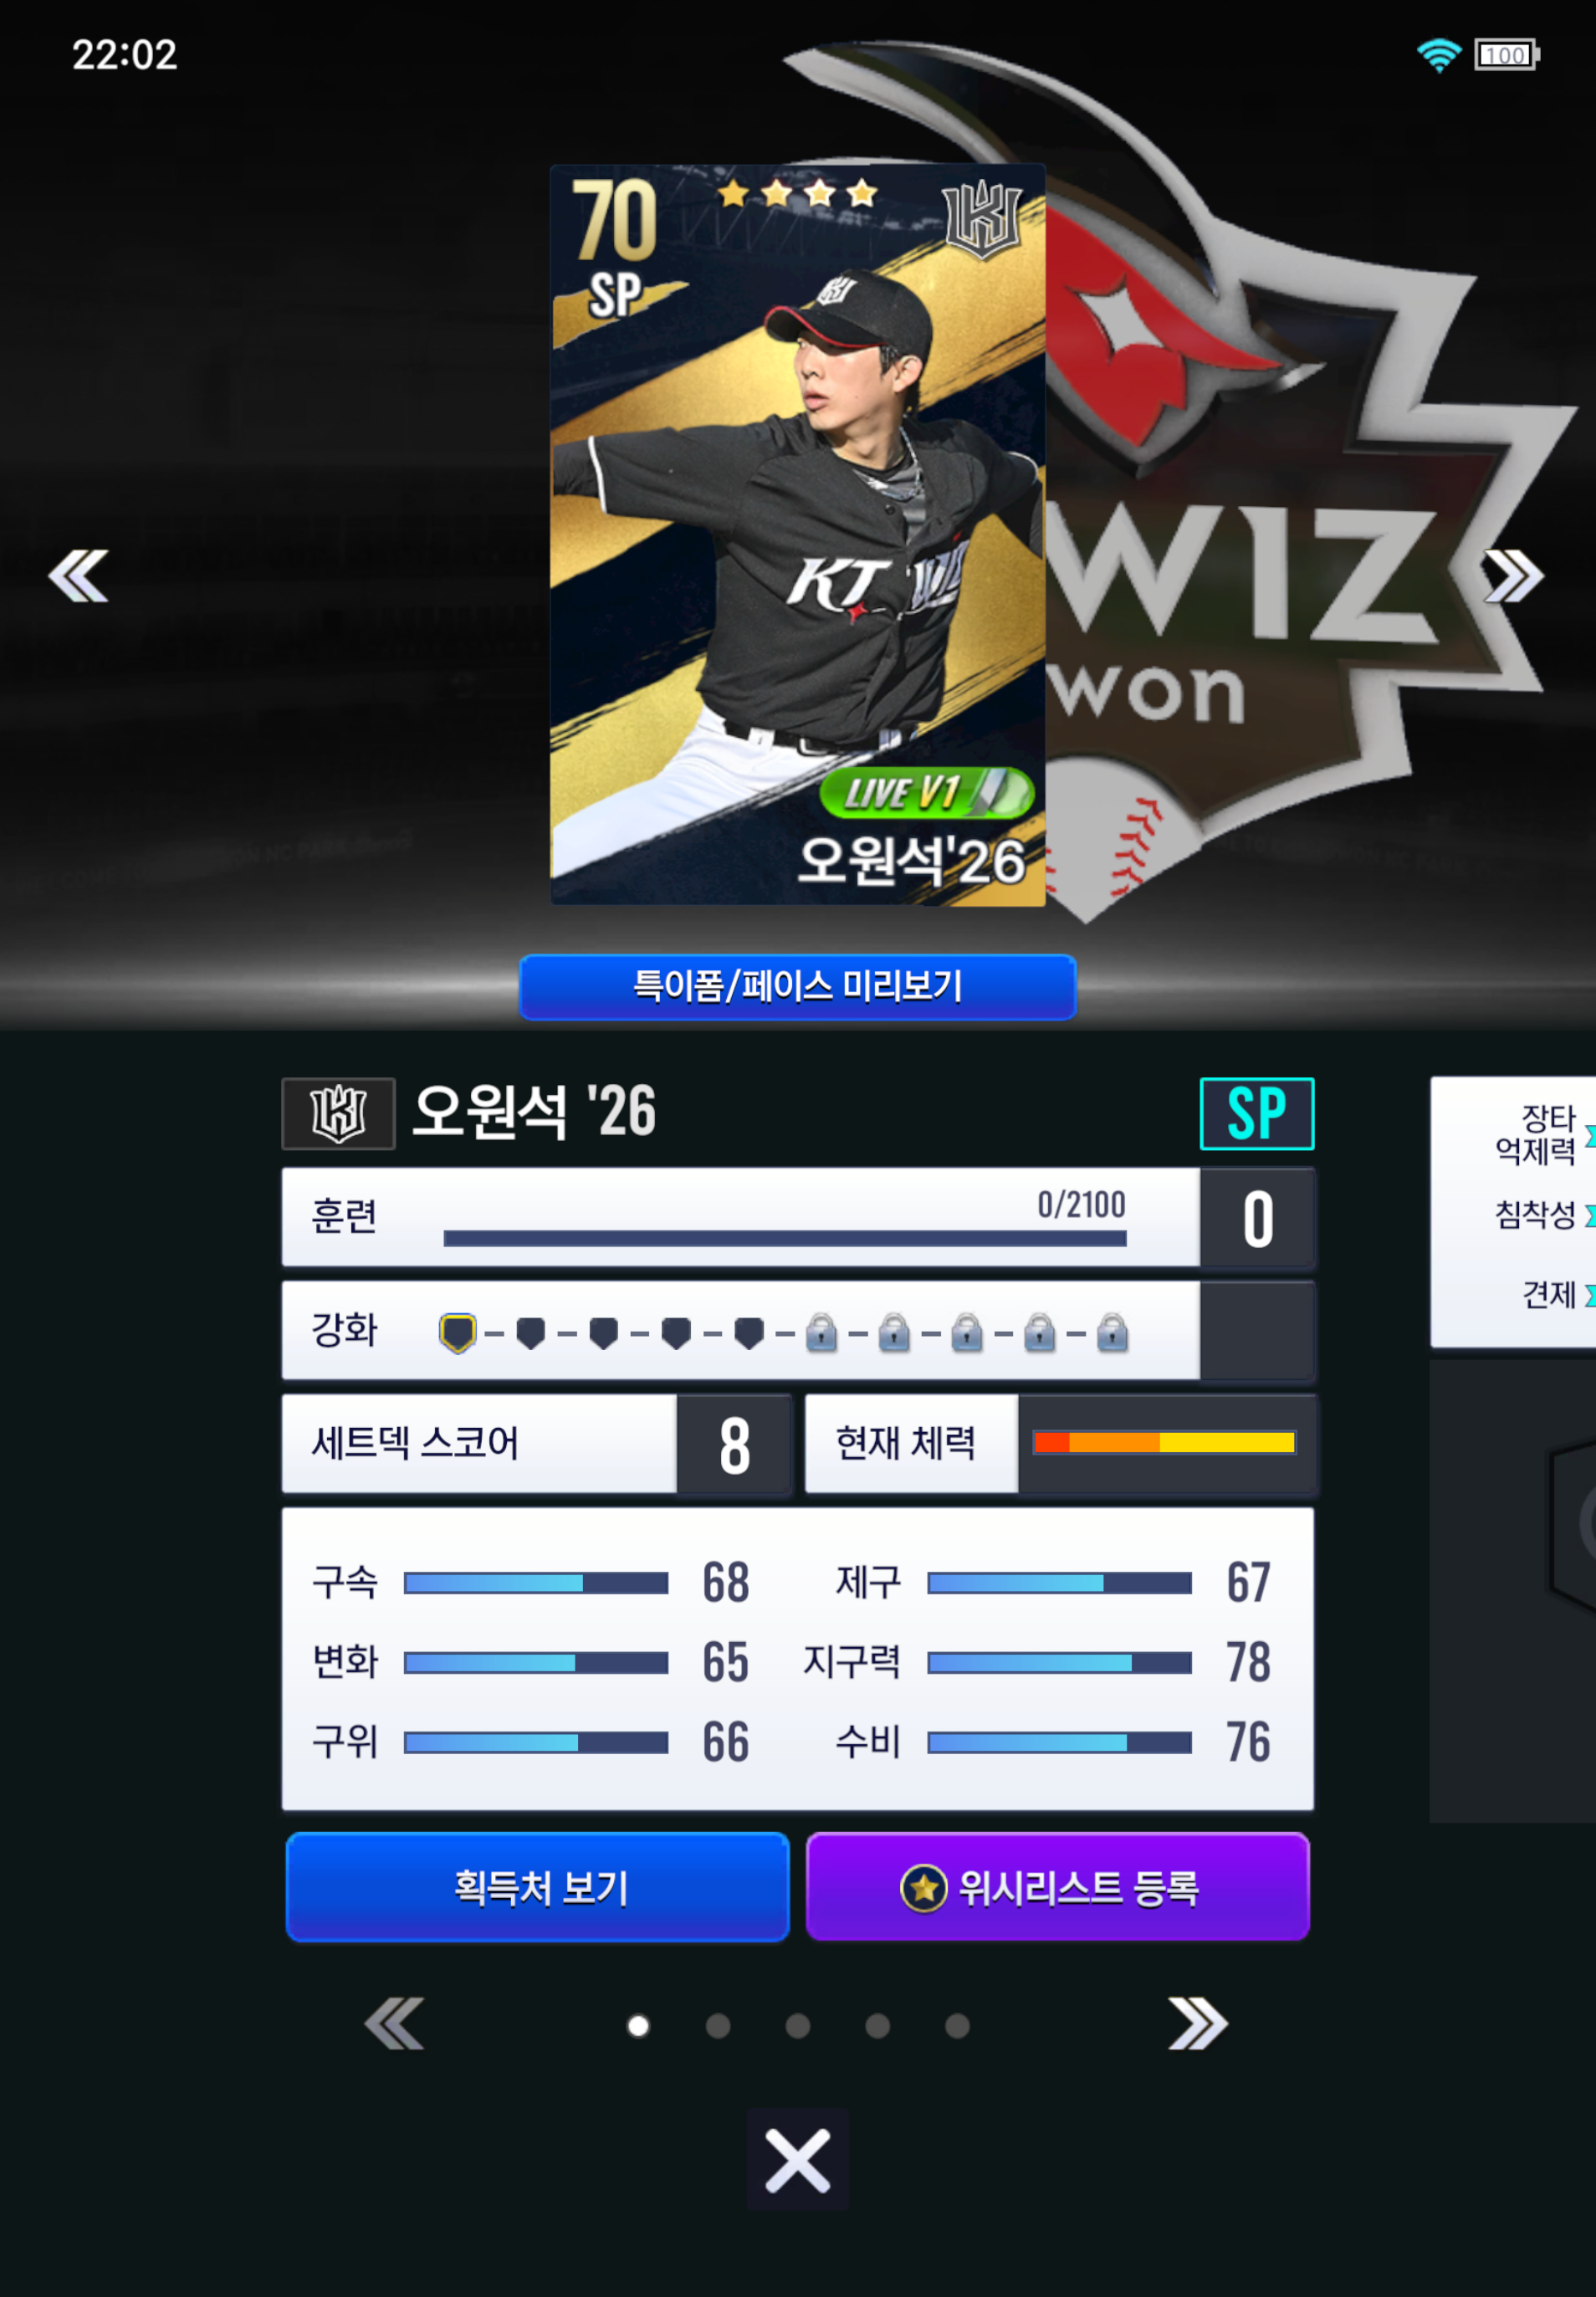Go to previous info page using bottom left chevrons
The image size is (1596, 2297).
tap(394, 2023)
